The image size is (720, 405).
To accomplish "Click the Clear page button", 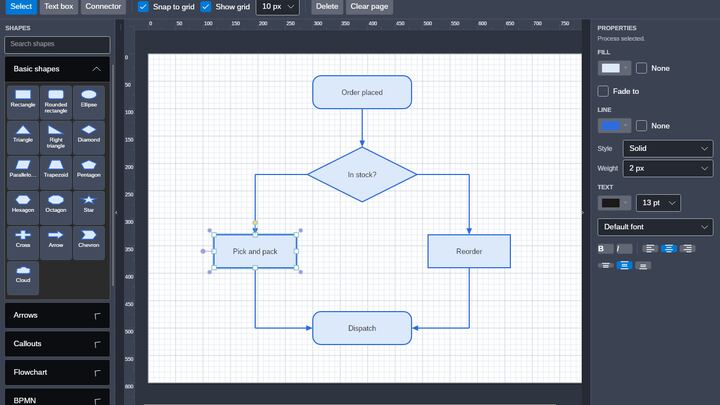I will (369, 6).
